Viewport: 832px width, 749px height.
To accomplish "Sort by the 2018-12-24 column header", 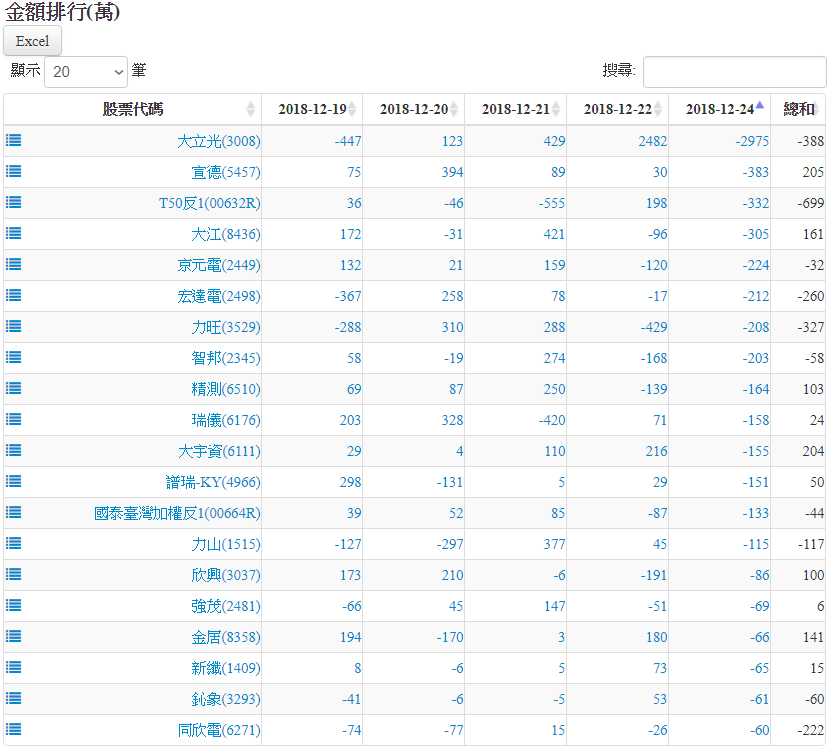I will click(719, 109).
